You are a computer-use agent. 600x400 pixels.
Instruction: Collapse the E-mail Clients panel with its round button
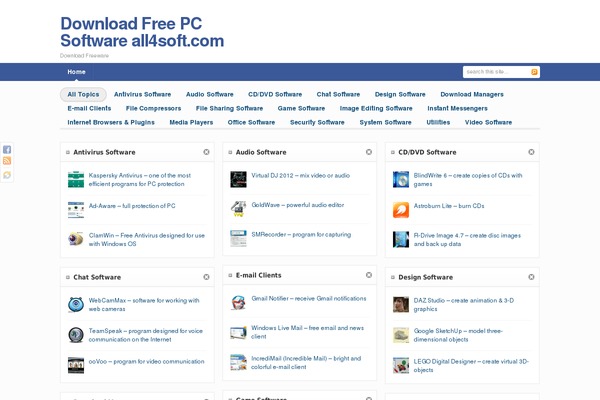click(x=369, y=275)
